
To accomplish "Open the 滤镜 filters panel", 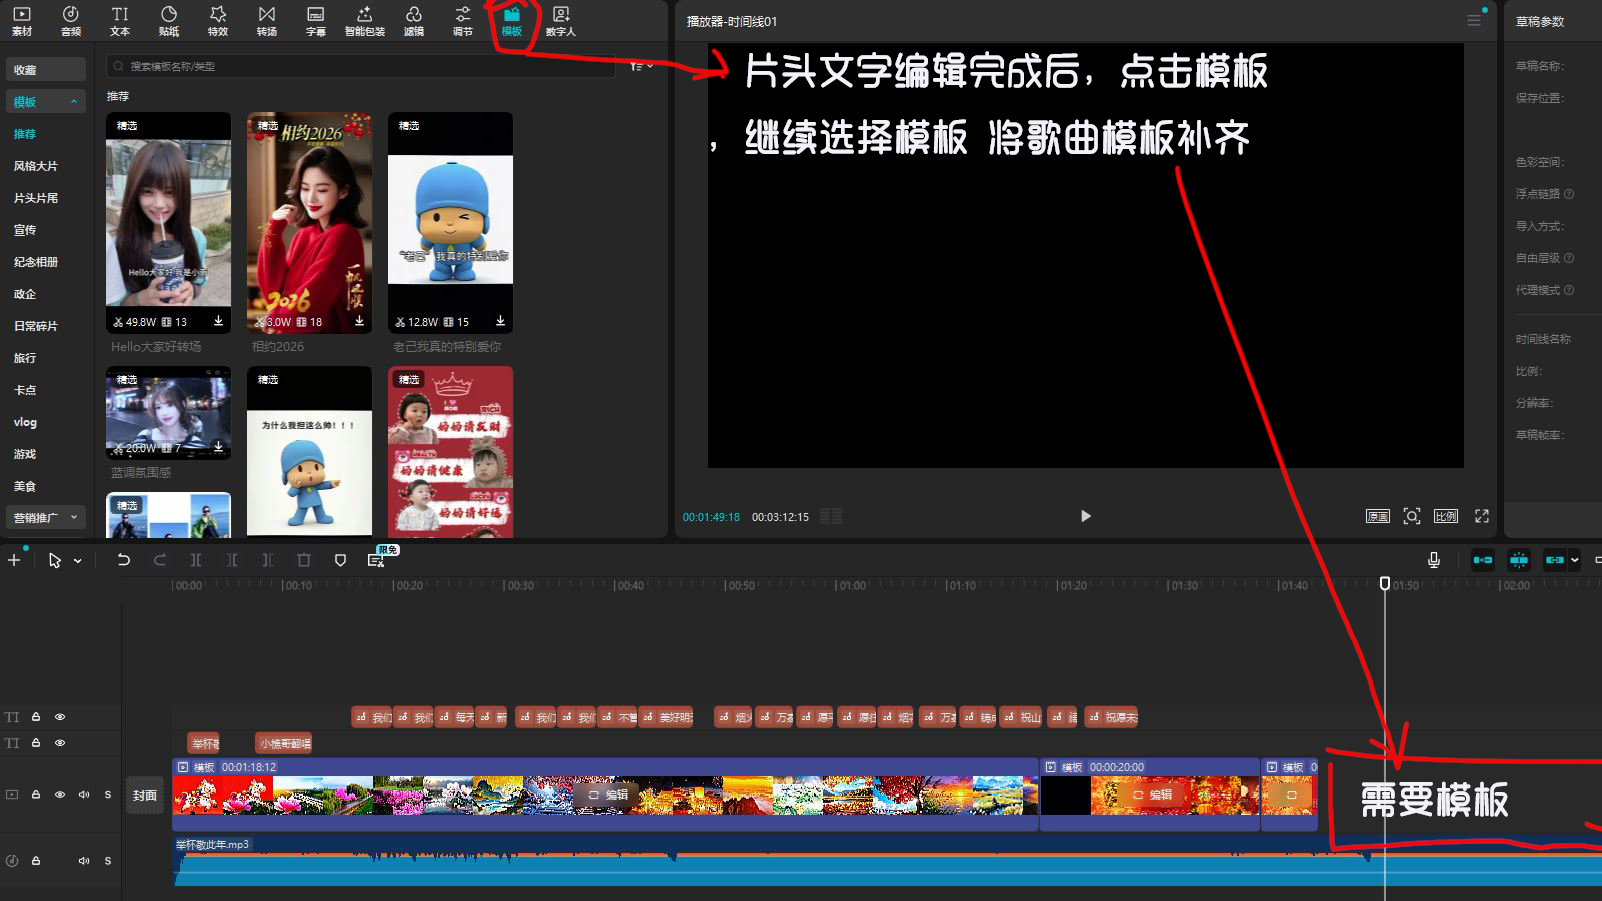I will coord(413,20).
